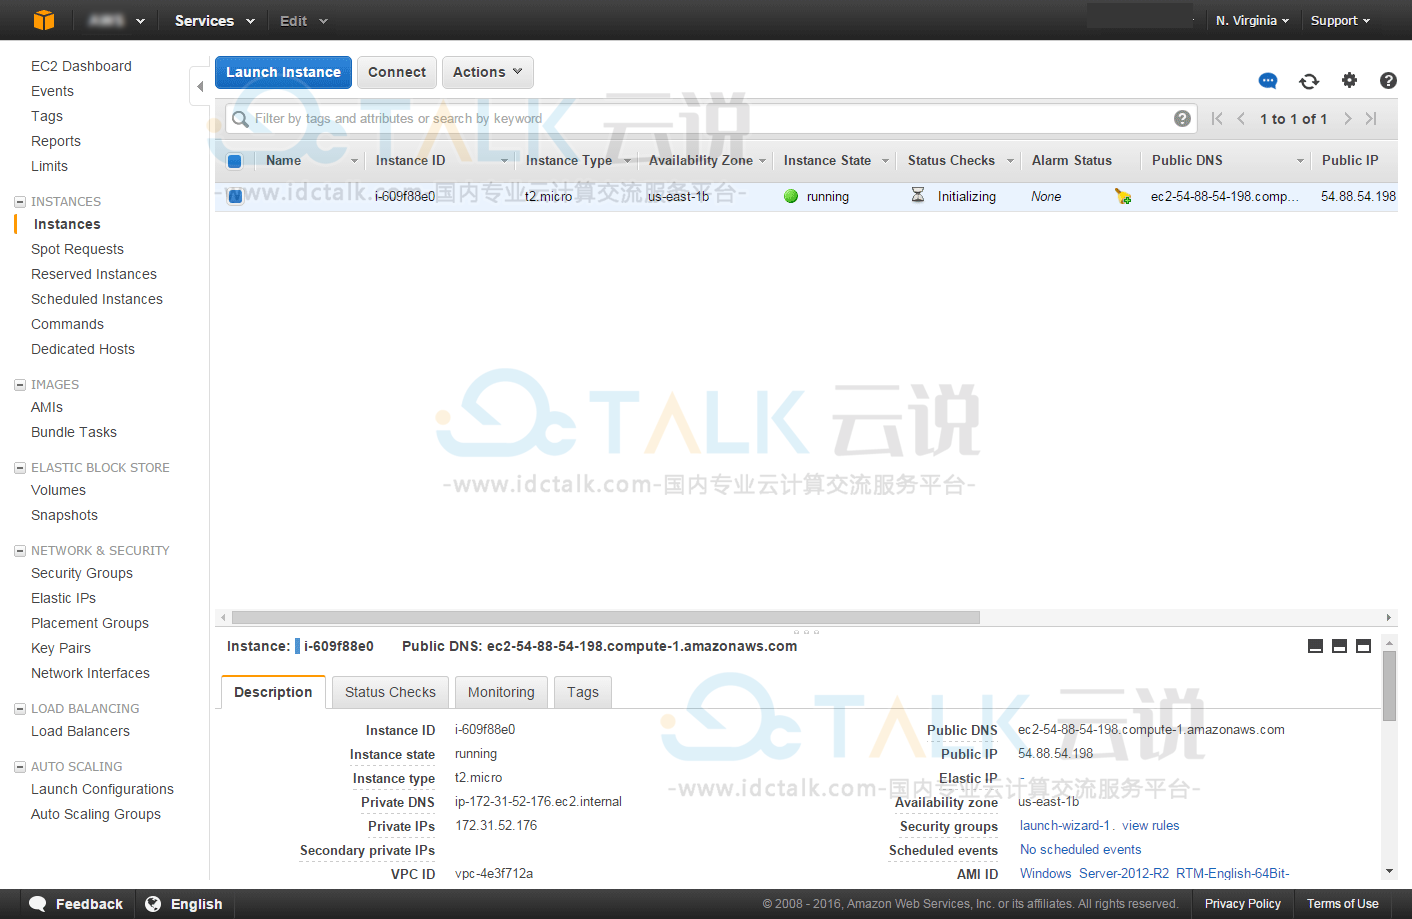The height and width of the screenshot is (919, 1412).
Task: Open the help question mark icon
Action: [x=1388, y=80]
